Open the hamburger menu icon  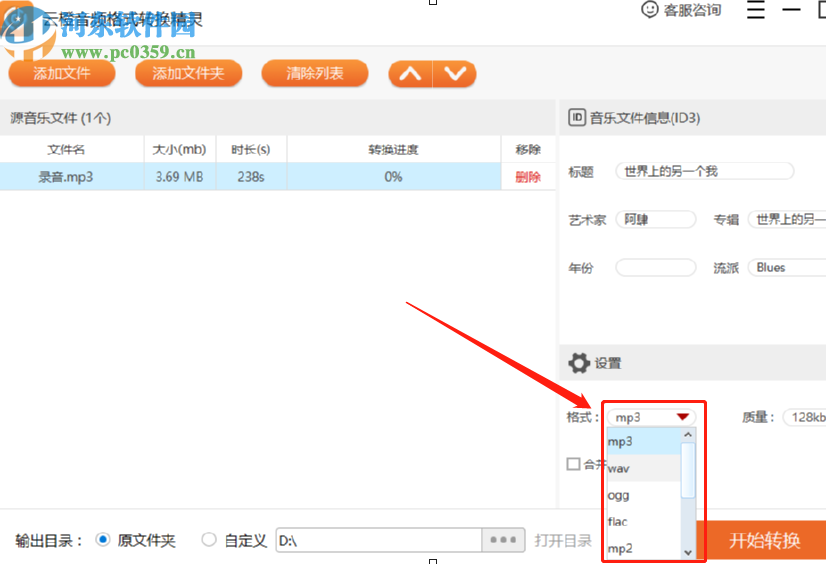pyautogui.click(x=755, y=9)
